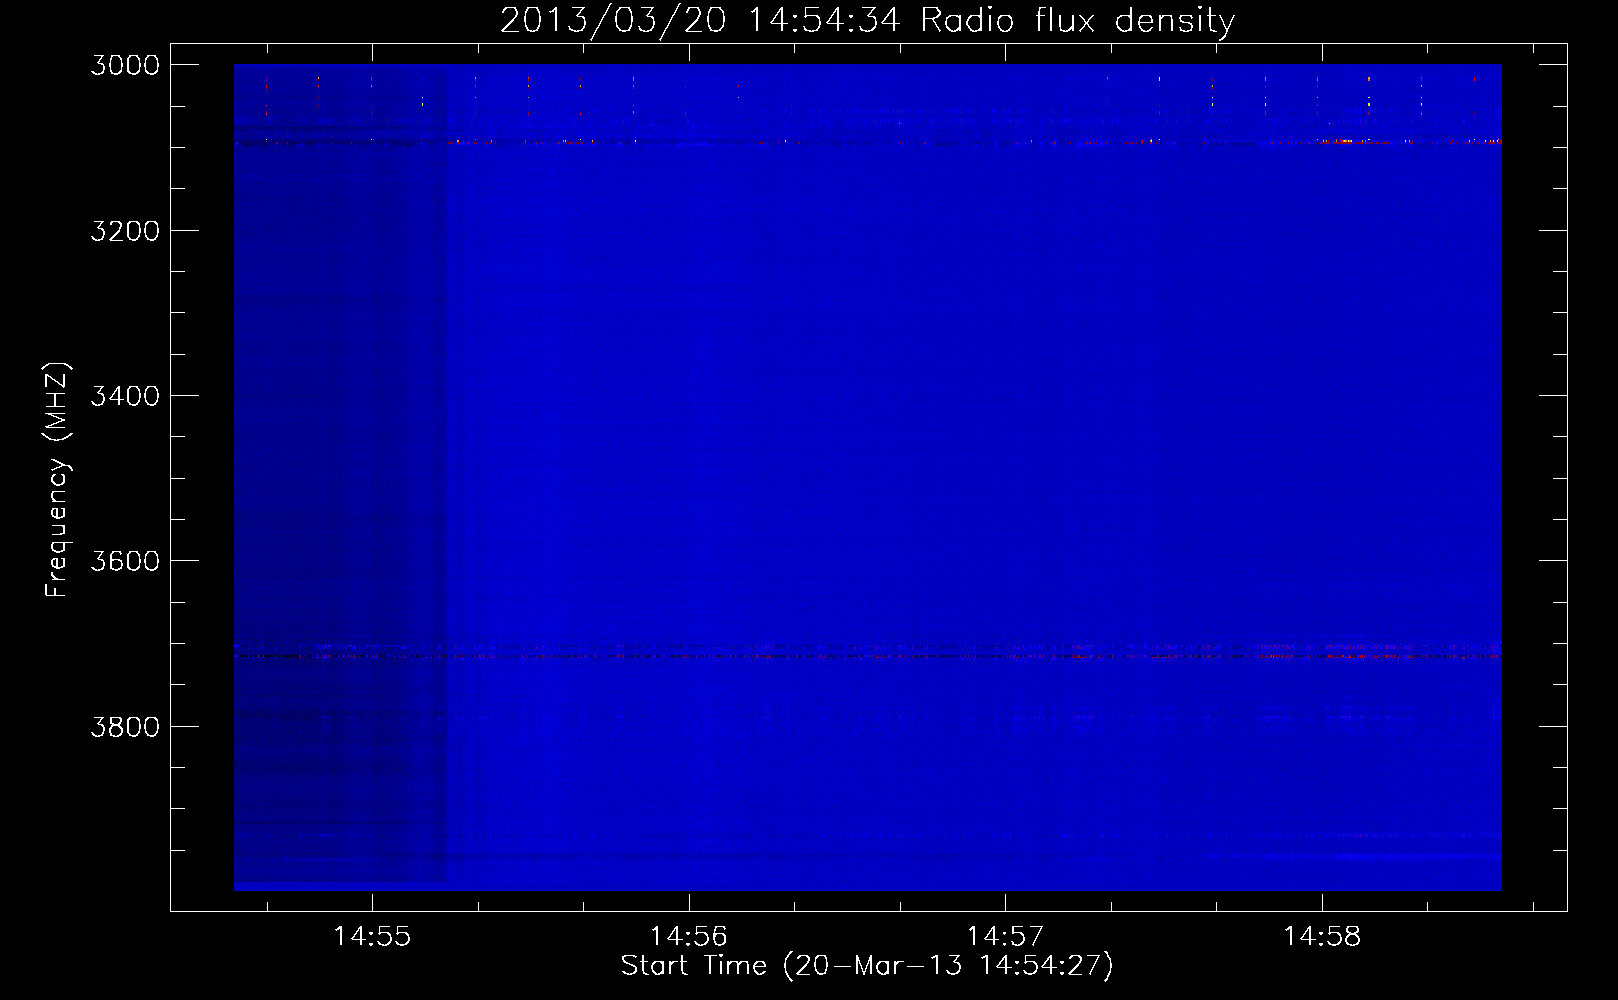The width and height of the screenshot is (1618, 1000).
Task: Click the '3200' frequency axis label
Action: 125,231
